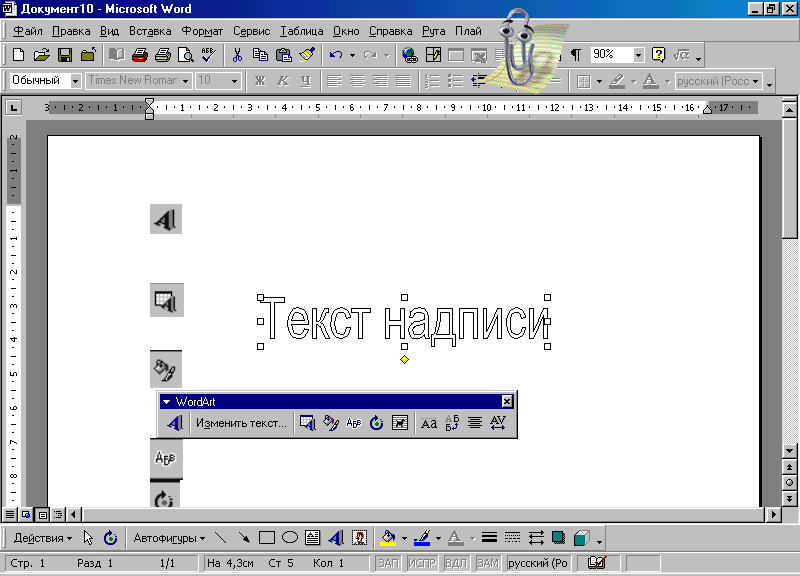The image size is (800, 576).
Task: Expand the borders dropdown arrow
Action: click(599, 81)
